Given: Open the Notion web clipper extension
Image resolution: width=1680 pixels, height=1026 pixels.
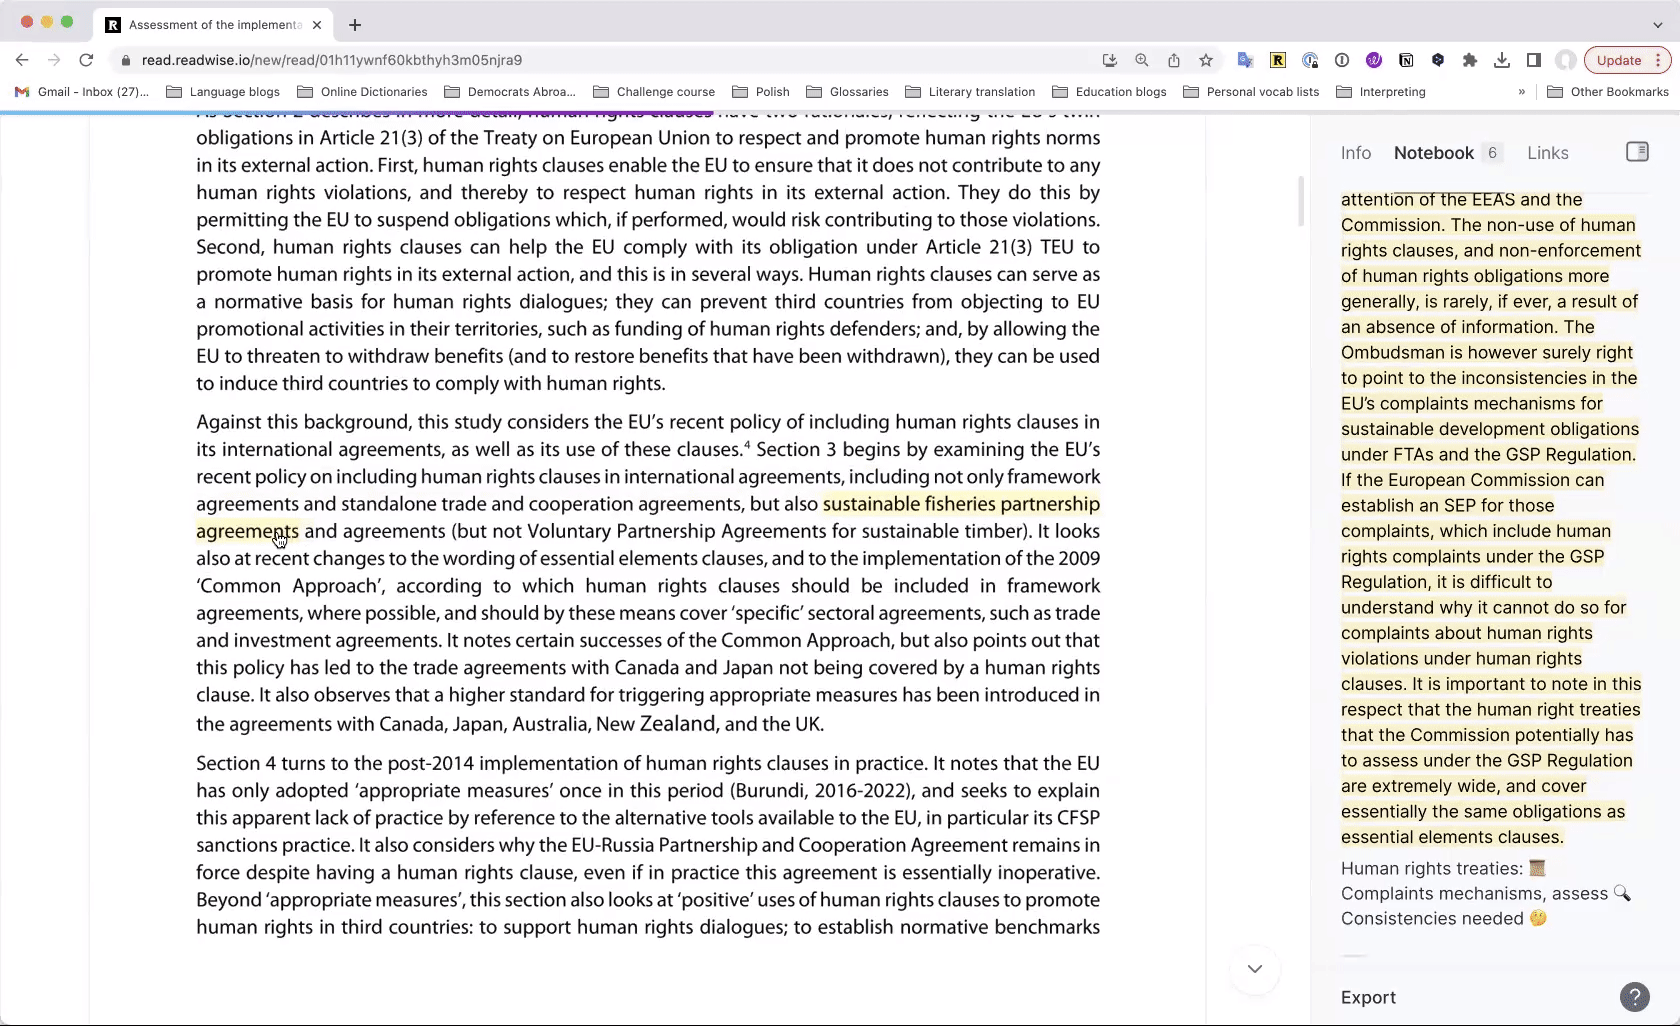Looking at the screenshot, I should [x=1406, y=60].
